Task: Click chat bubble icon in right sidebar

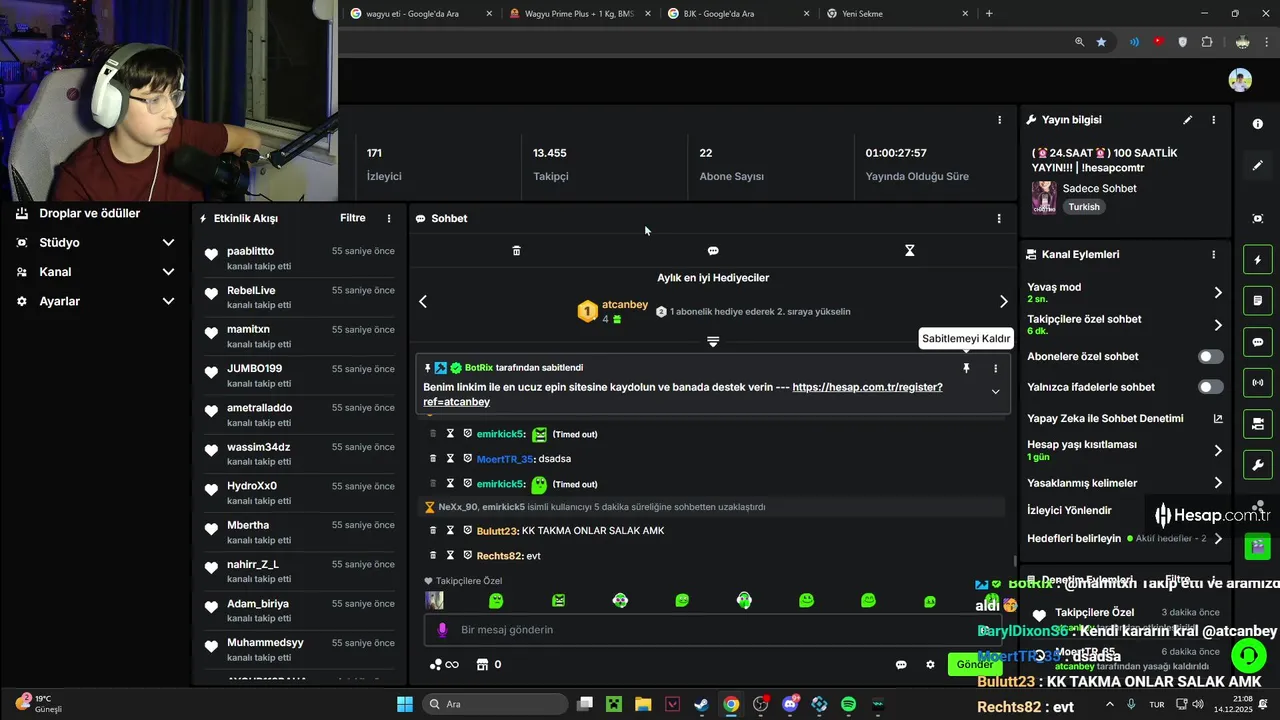Action: point(1258,342)
